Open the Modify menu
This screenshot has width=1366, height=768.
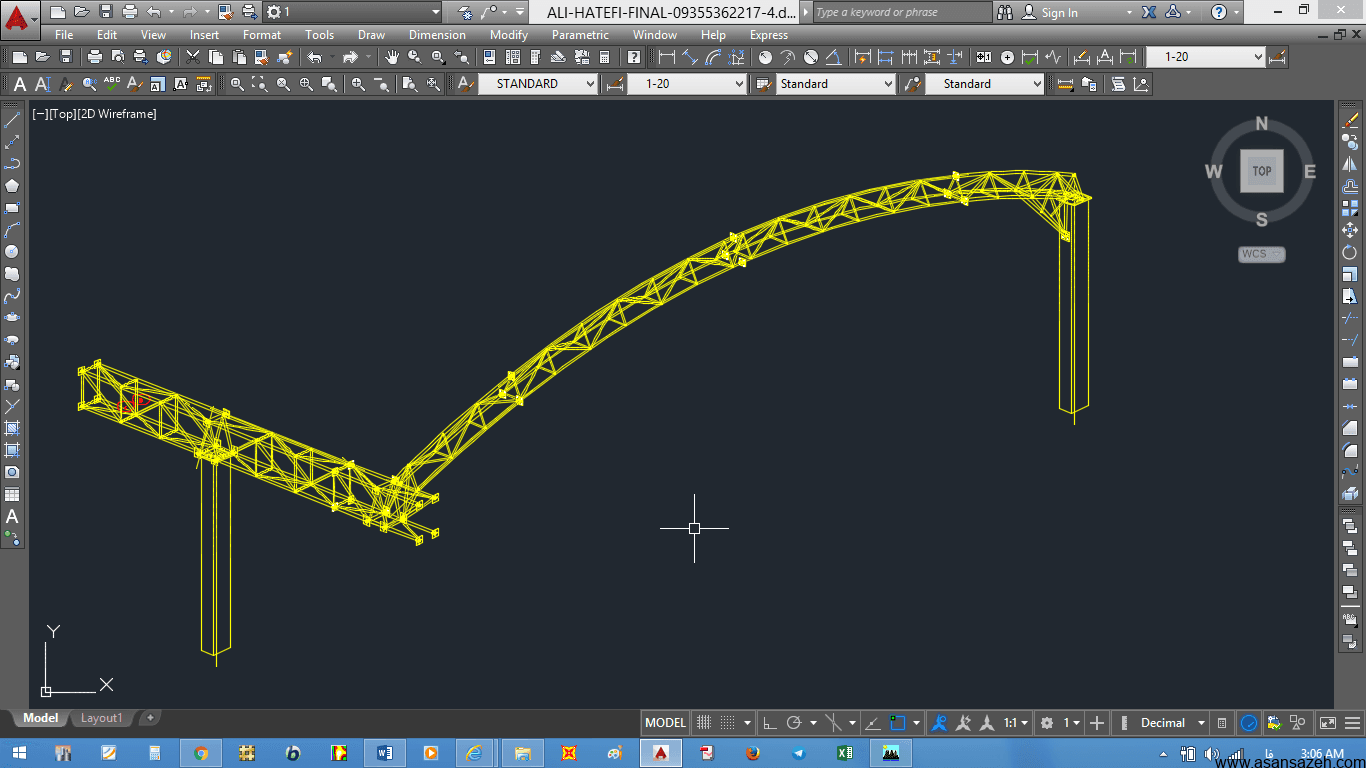click(x=509, y=35)
